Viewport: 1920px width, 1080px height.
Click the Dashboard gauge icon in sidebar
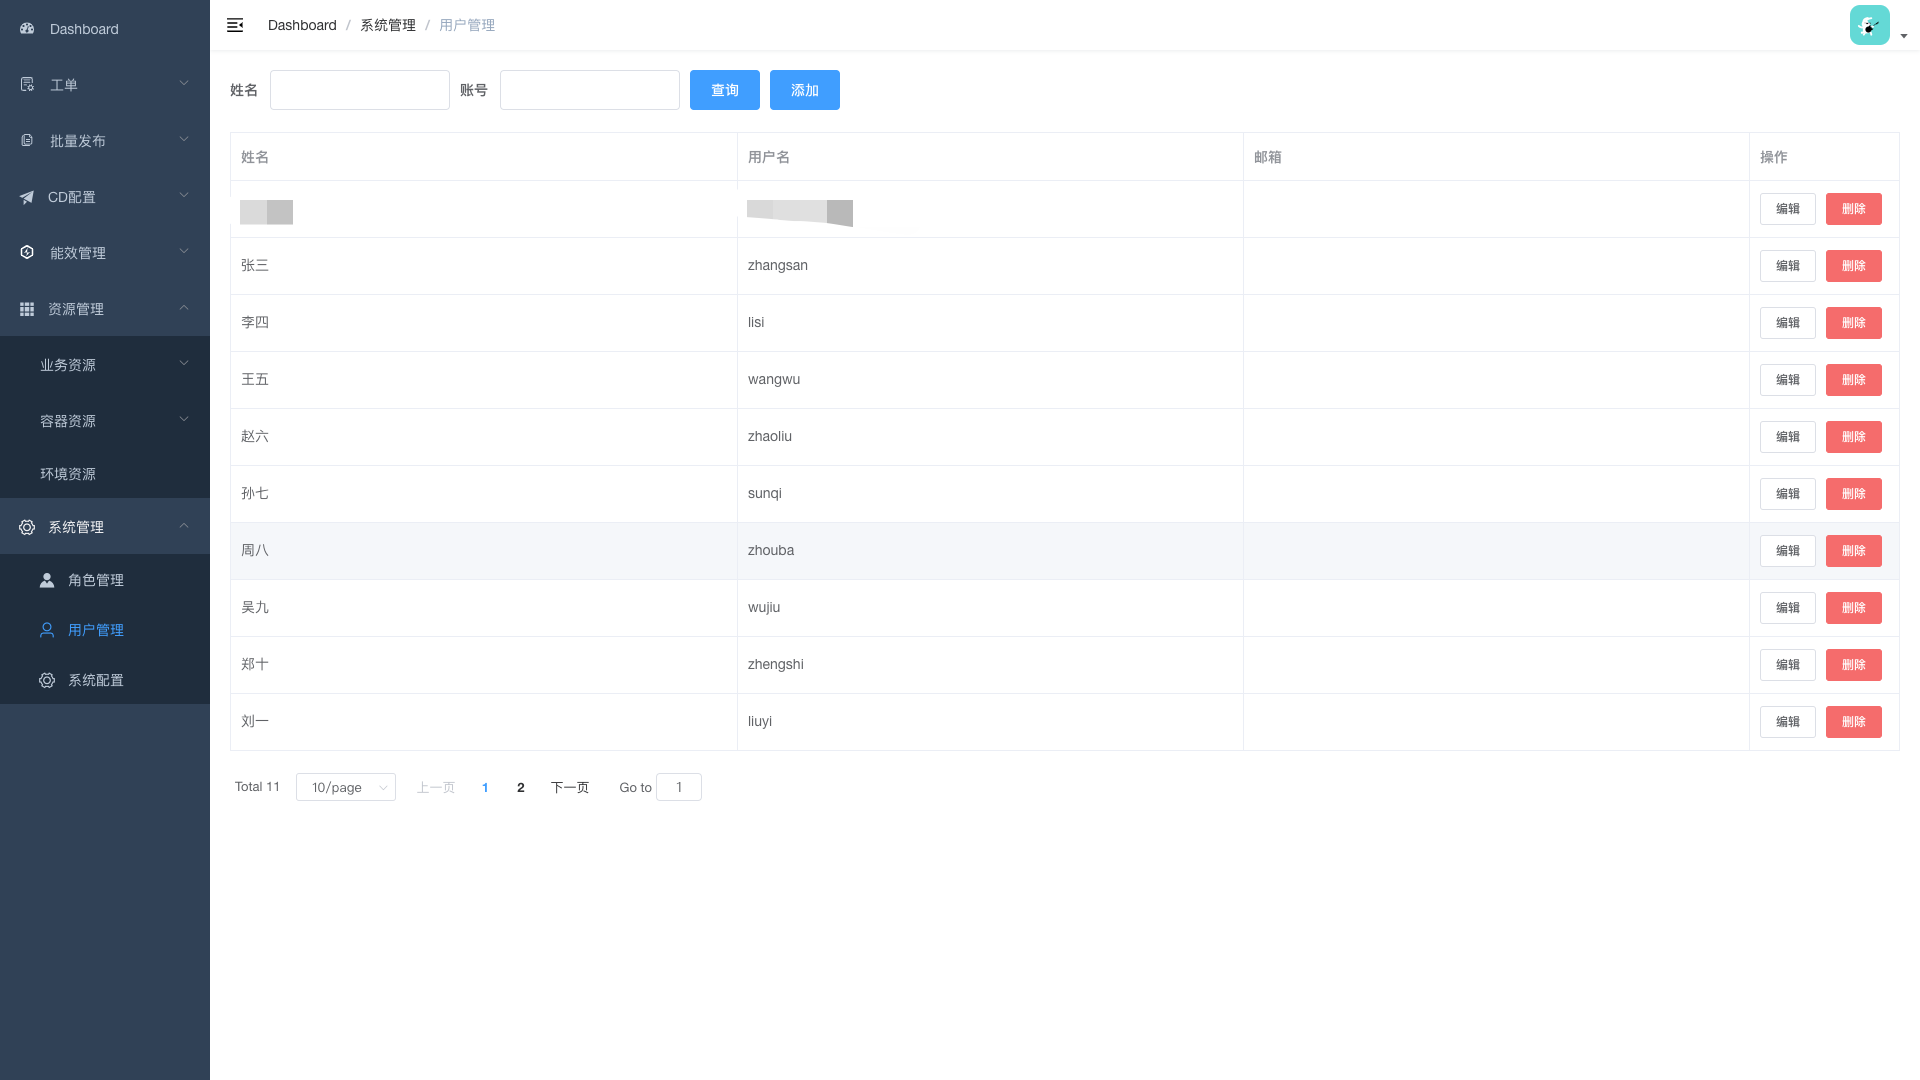(27, 29)
